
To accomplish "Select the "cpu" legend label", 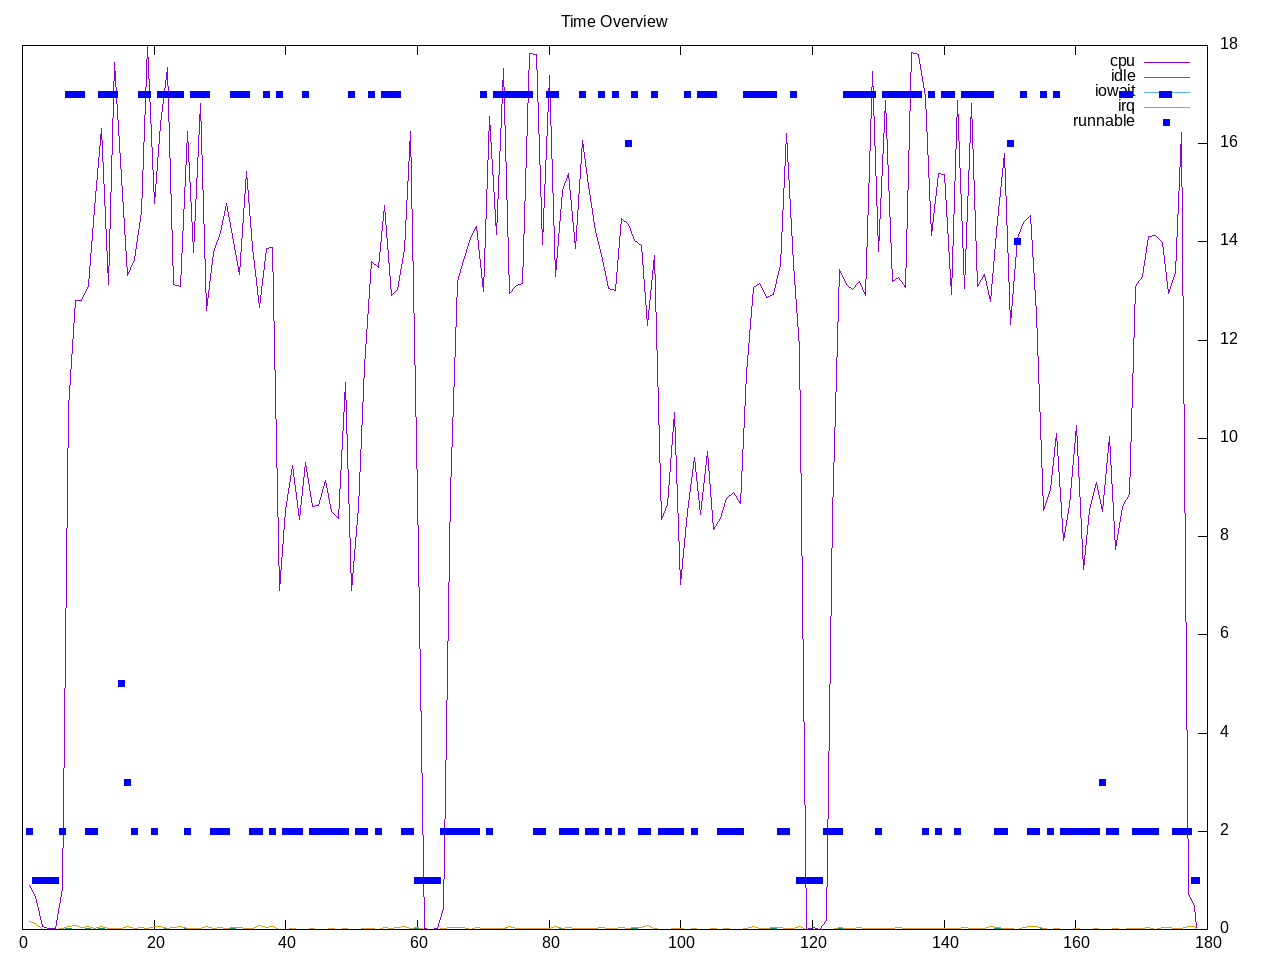I will (x=1122, y=61).
